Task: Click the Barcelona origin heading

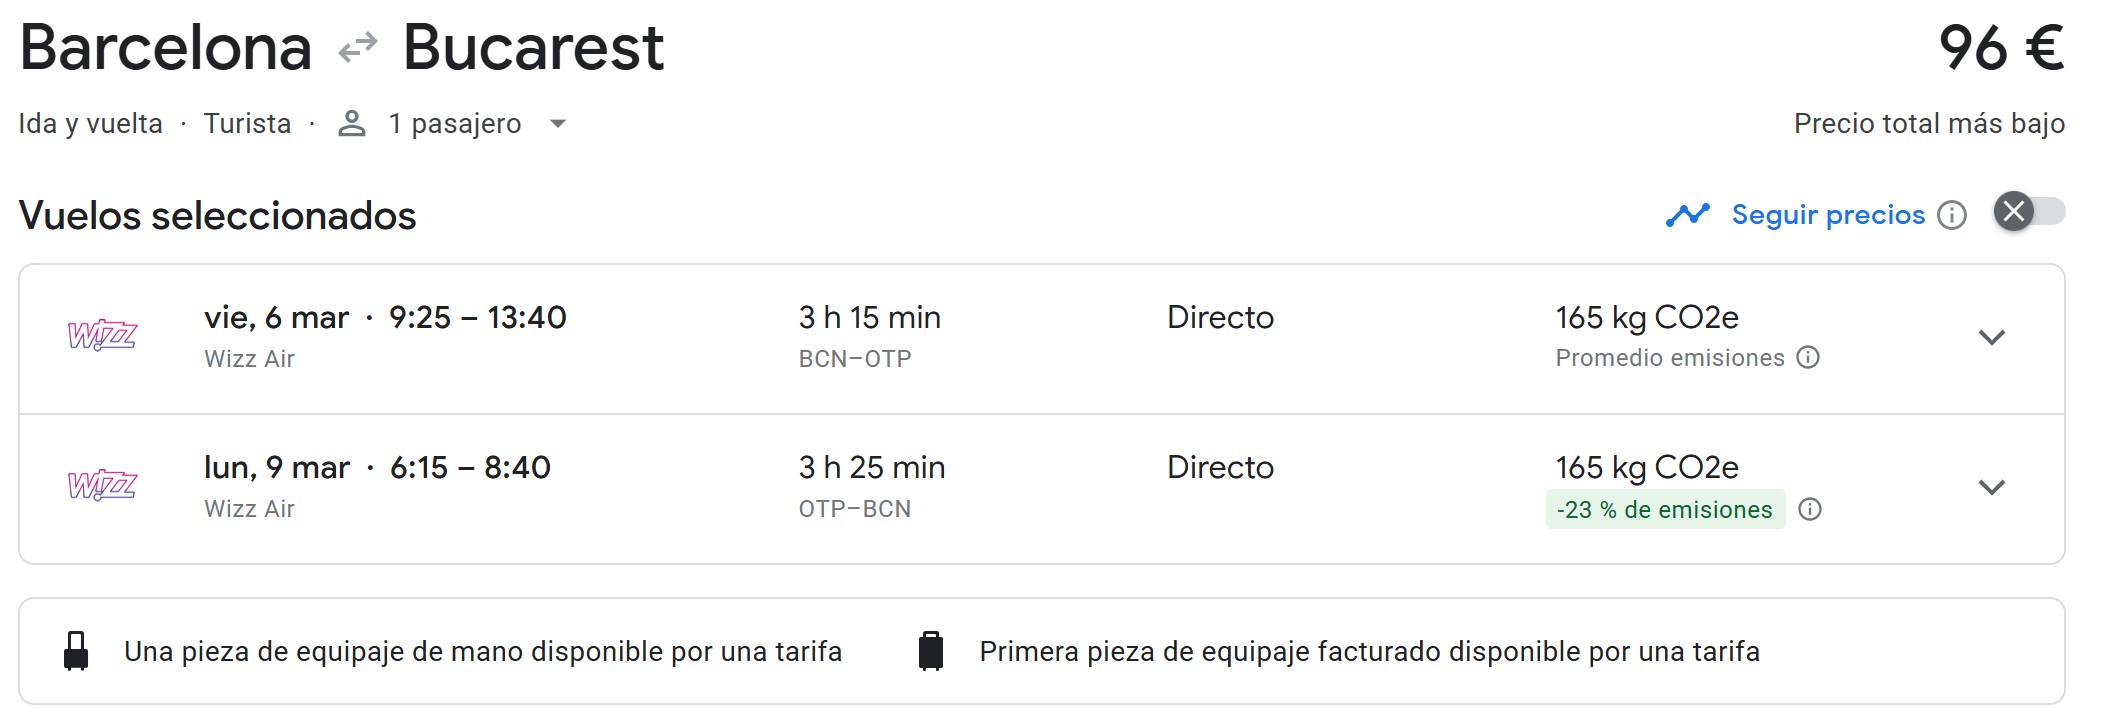Action: [166, 48]
